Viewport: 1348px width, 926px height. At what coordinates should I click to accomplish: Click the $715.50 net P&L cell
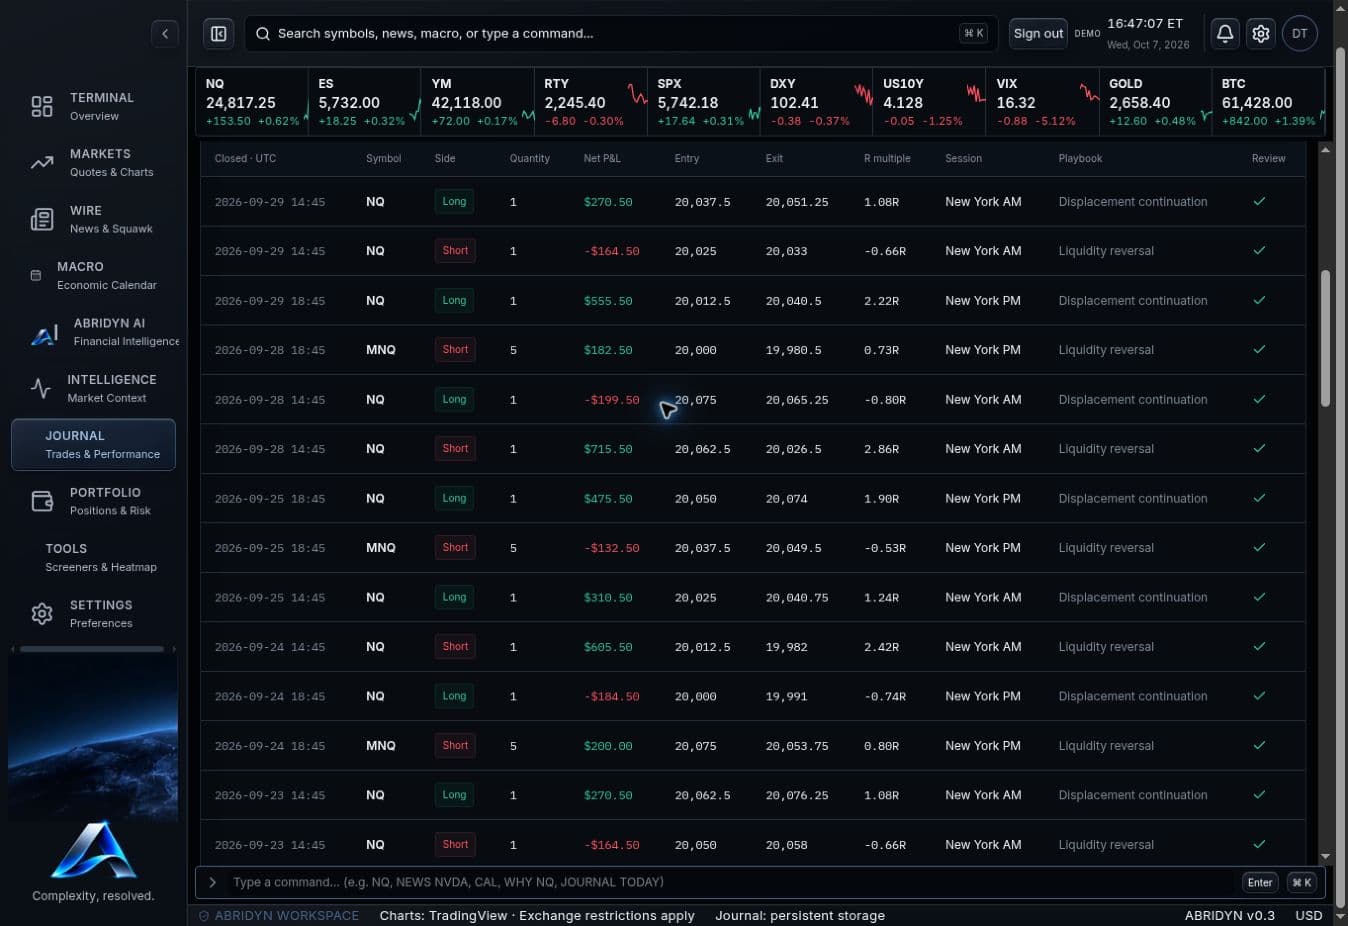click(x=608, y=449)
